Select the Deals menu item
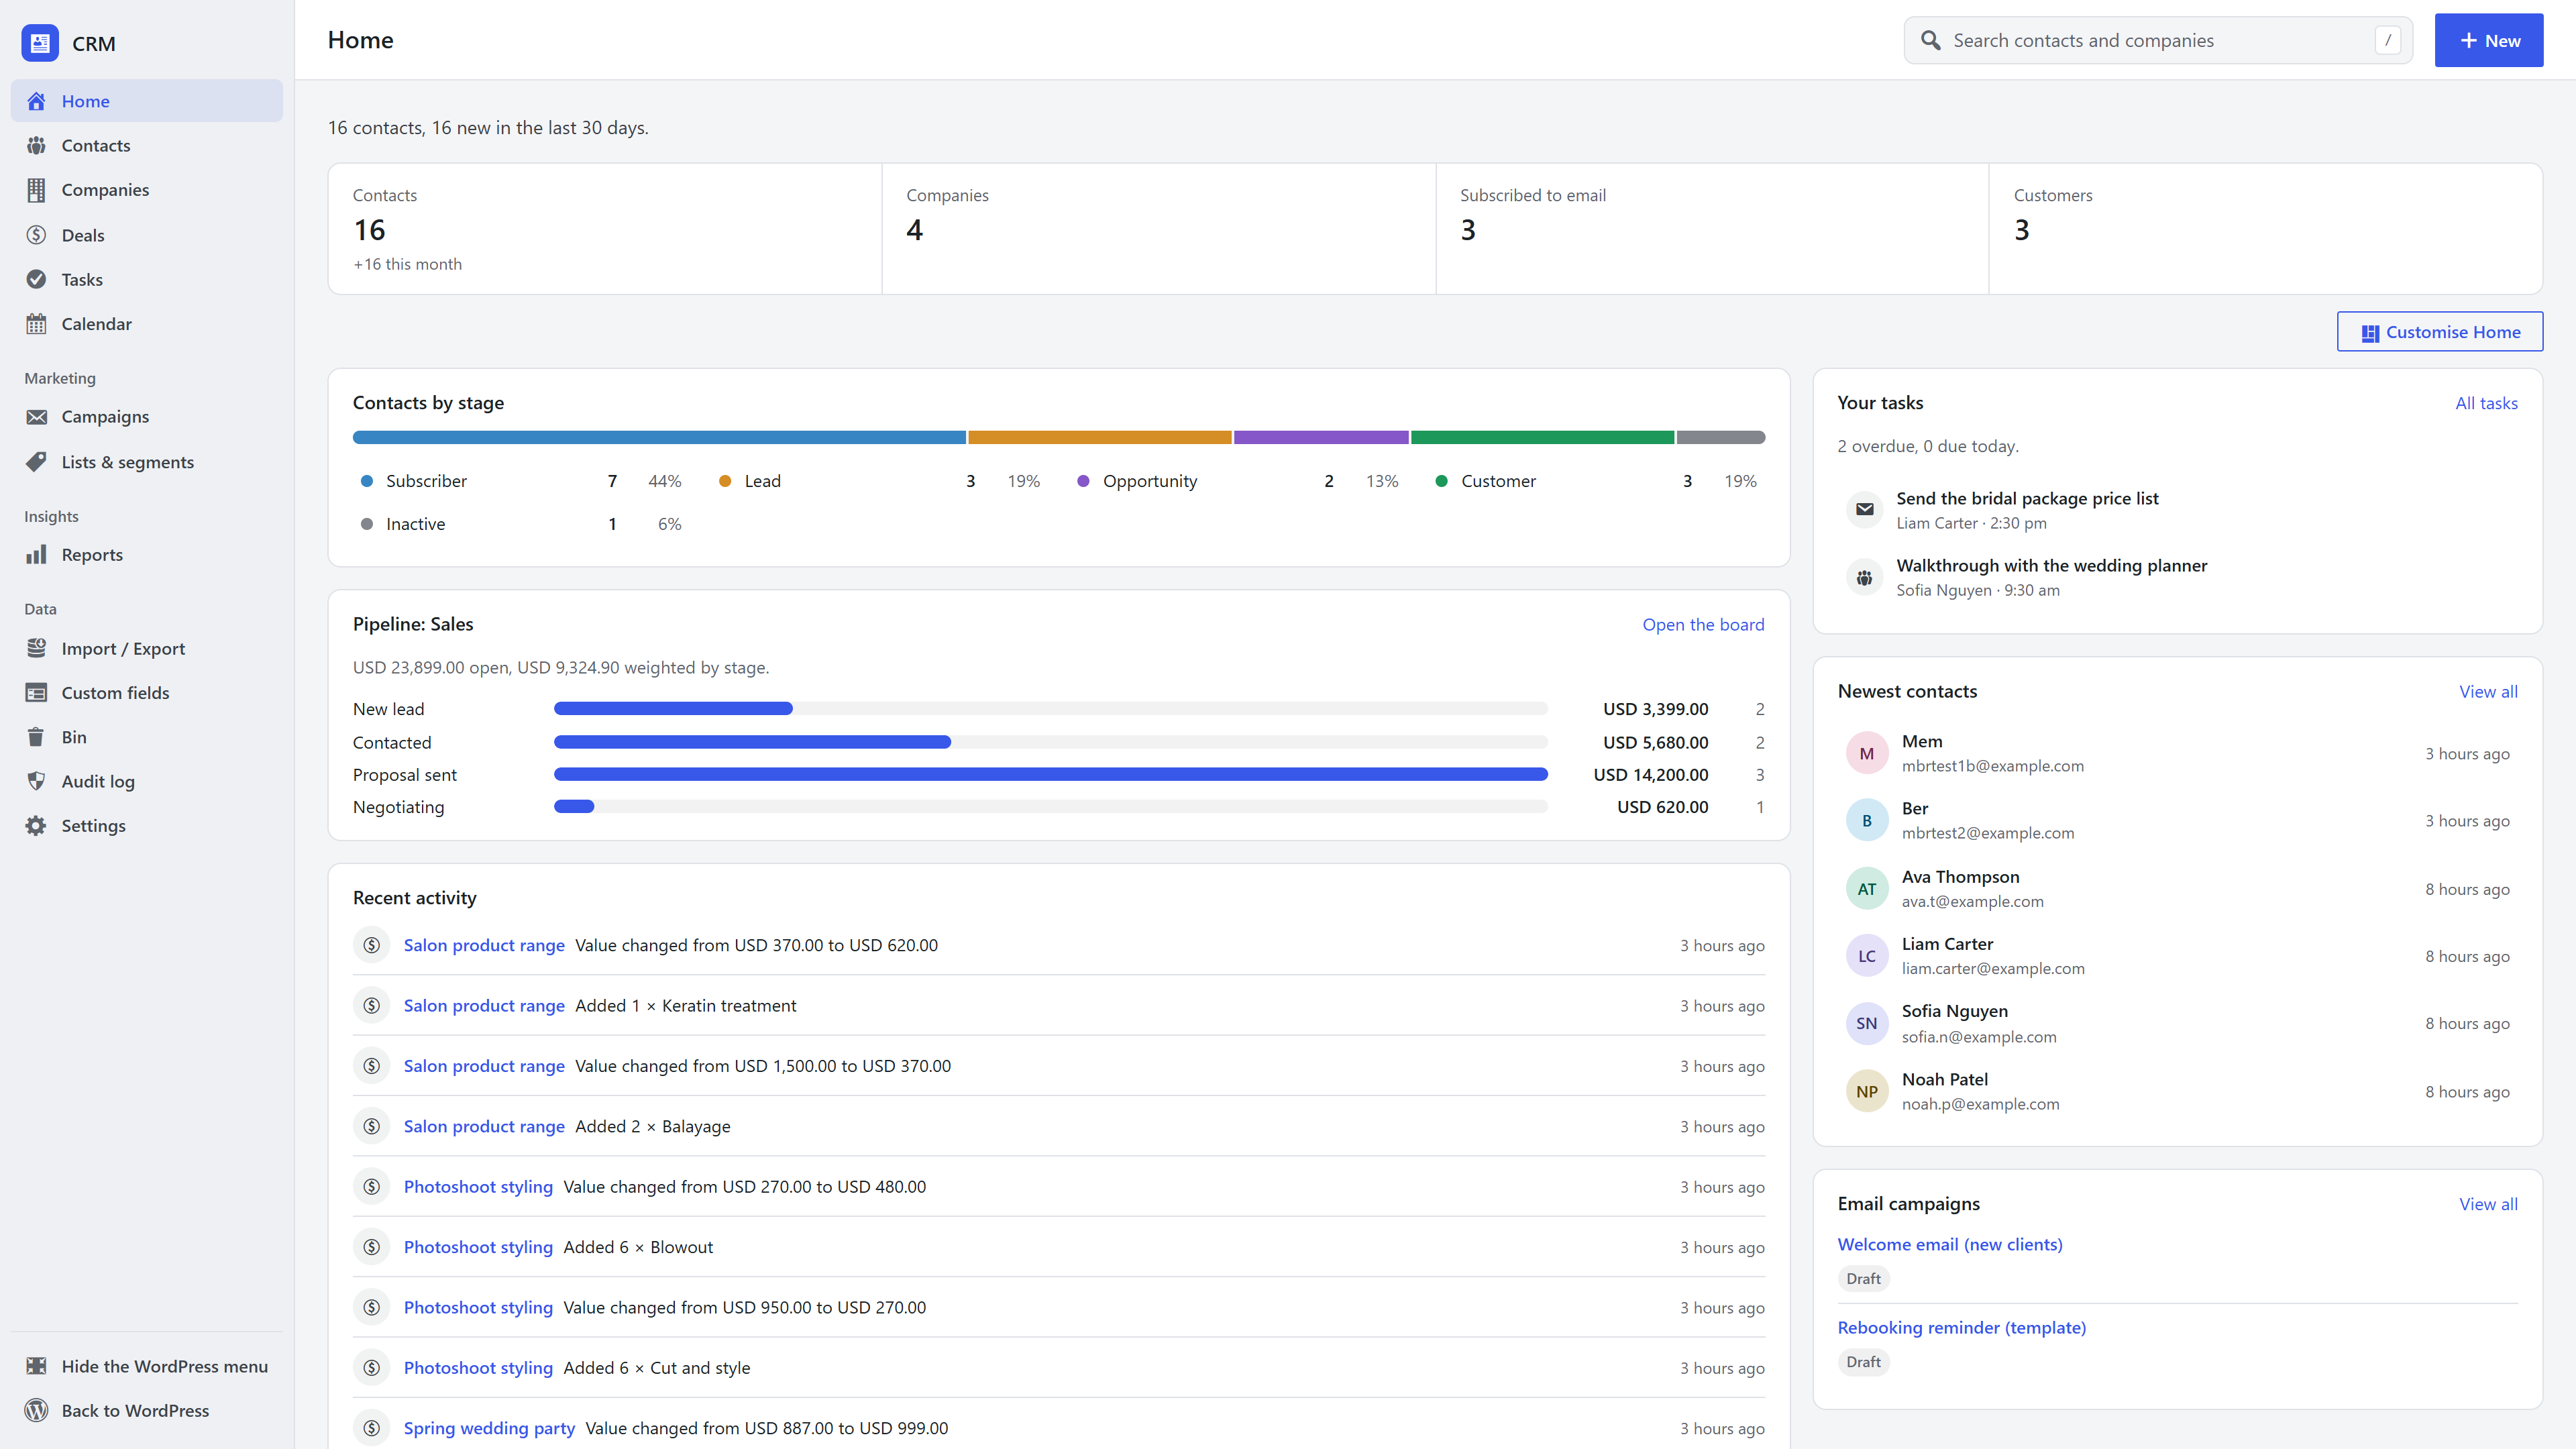2576x1449 pixels. tap(147, 235)
